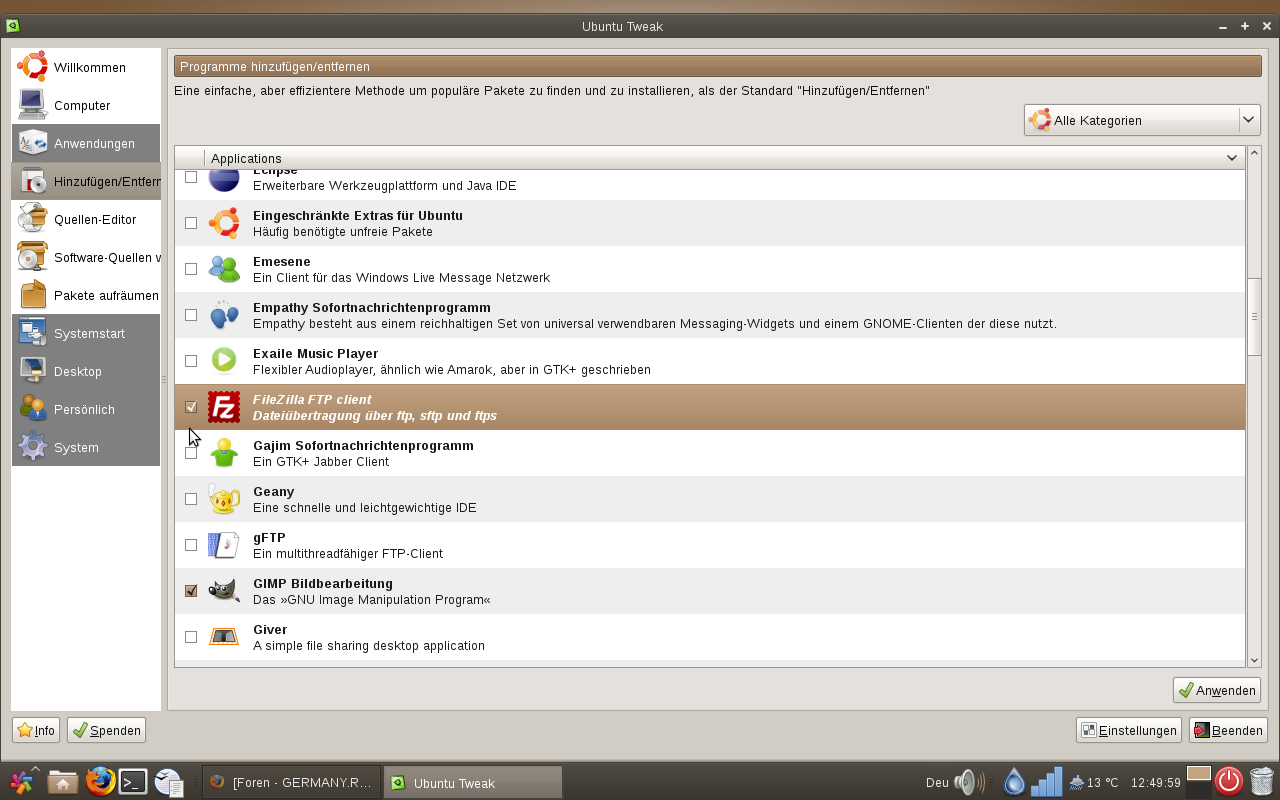Check the Exaile Music Player checkbox
This screenshot has width=1280, height=800.
click(191, 361)
